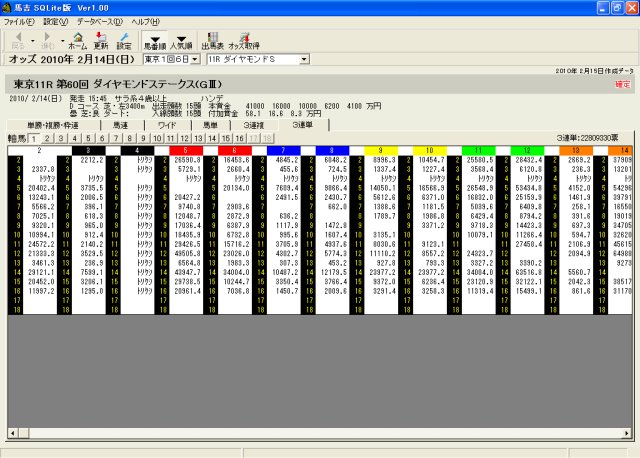640x458 pixels.
Task: Open the Back history dropdown arrow
Action: [33, 41]
